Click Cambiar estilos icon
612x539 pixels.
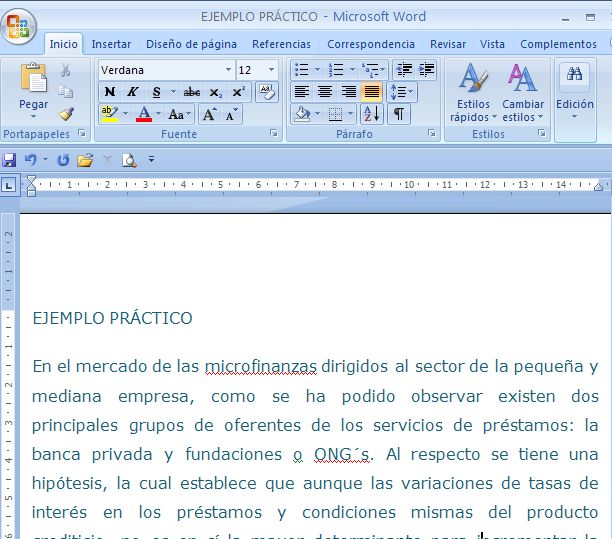(523, 78)
